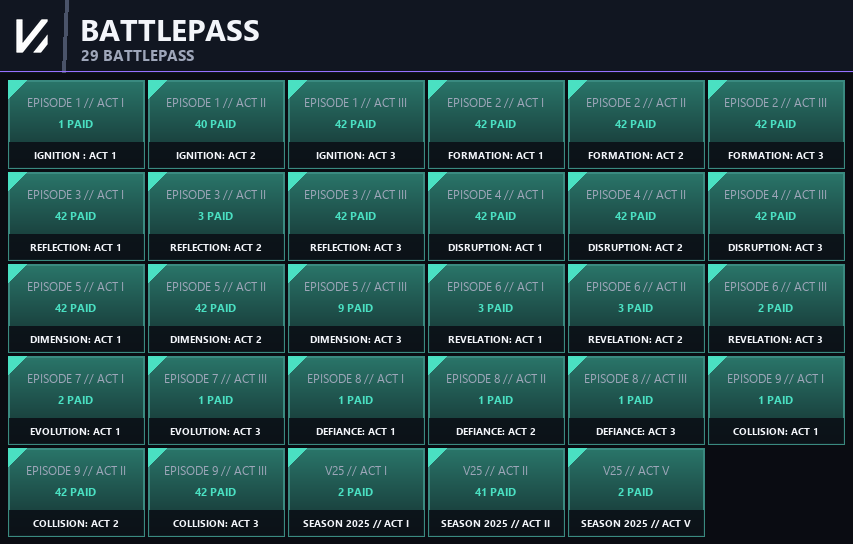Select Season 2025 // Act II tile
The image size is (853, 544).
496,492
